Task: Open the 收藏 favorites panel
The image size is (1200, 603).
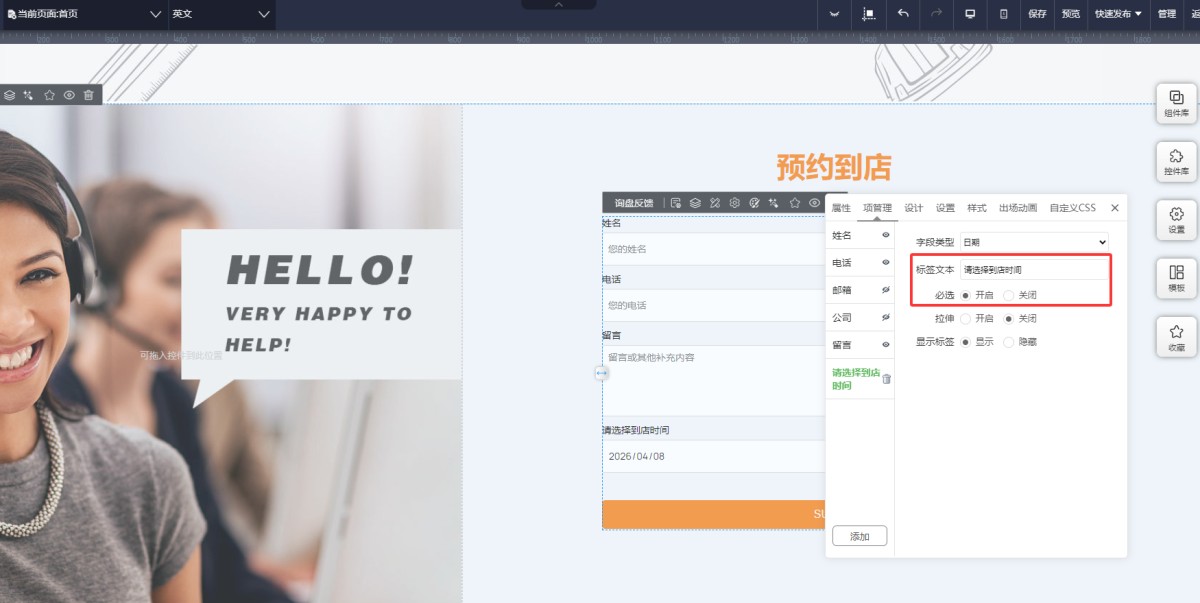Action: pos(1176,337)
